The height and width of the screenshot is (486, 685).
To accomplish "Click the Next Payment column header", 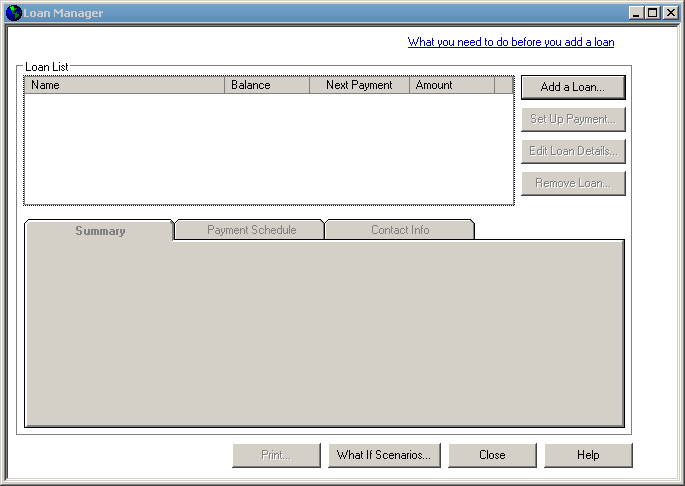I will 360,85.
